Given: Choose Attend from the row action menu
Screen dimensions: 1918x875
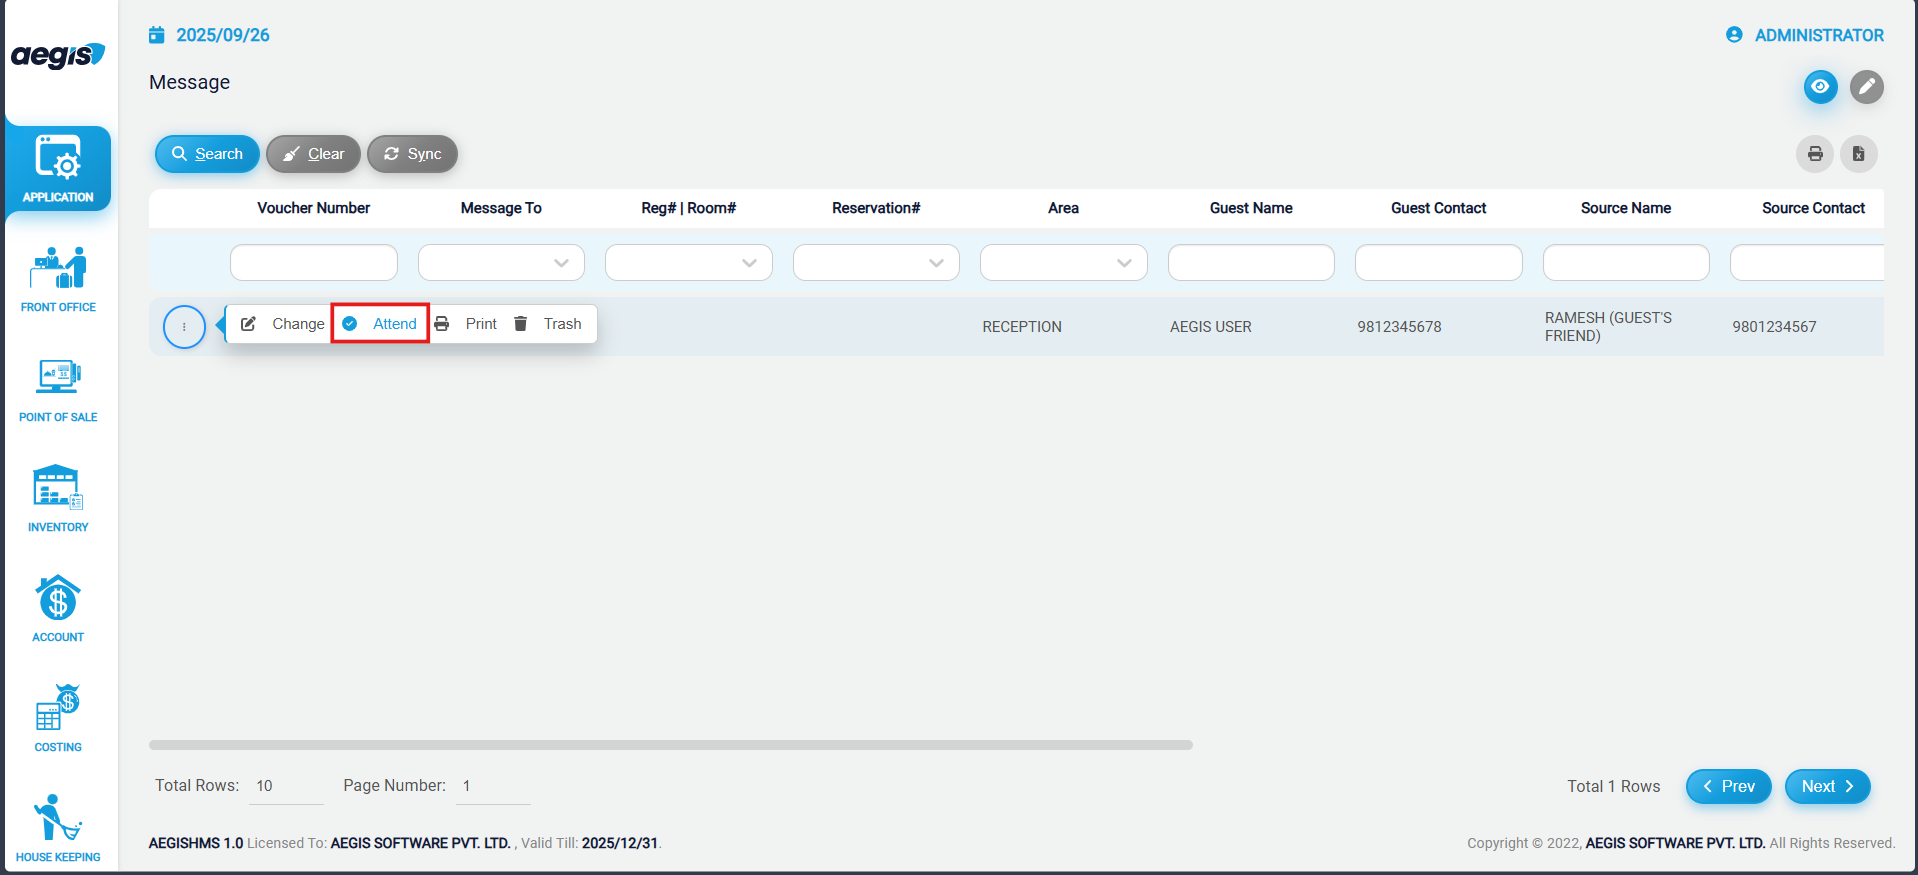Looking at the screenshot, I should click(381, 324).
